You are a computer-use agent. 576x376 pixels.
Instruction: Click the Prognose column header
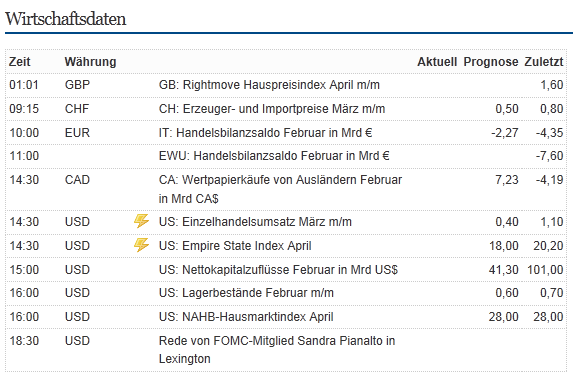[x=491, y=62]
